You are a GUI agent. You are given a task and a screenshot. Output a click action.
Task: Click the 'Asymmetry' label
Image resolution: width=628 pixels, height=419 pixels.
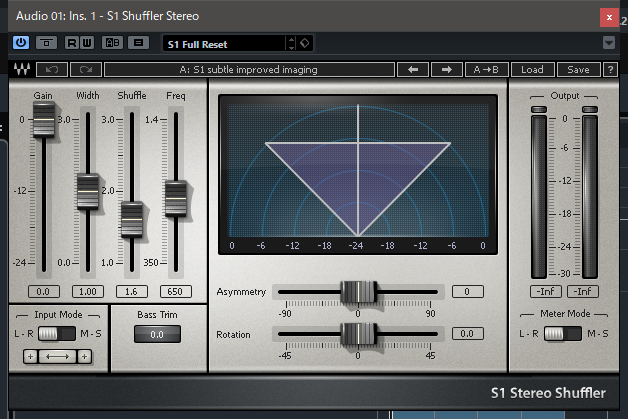pyautogui.click(x=241, y=292)
